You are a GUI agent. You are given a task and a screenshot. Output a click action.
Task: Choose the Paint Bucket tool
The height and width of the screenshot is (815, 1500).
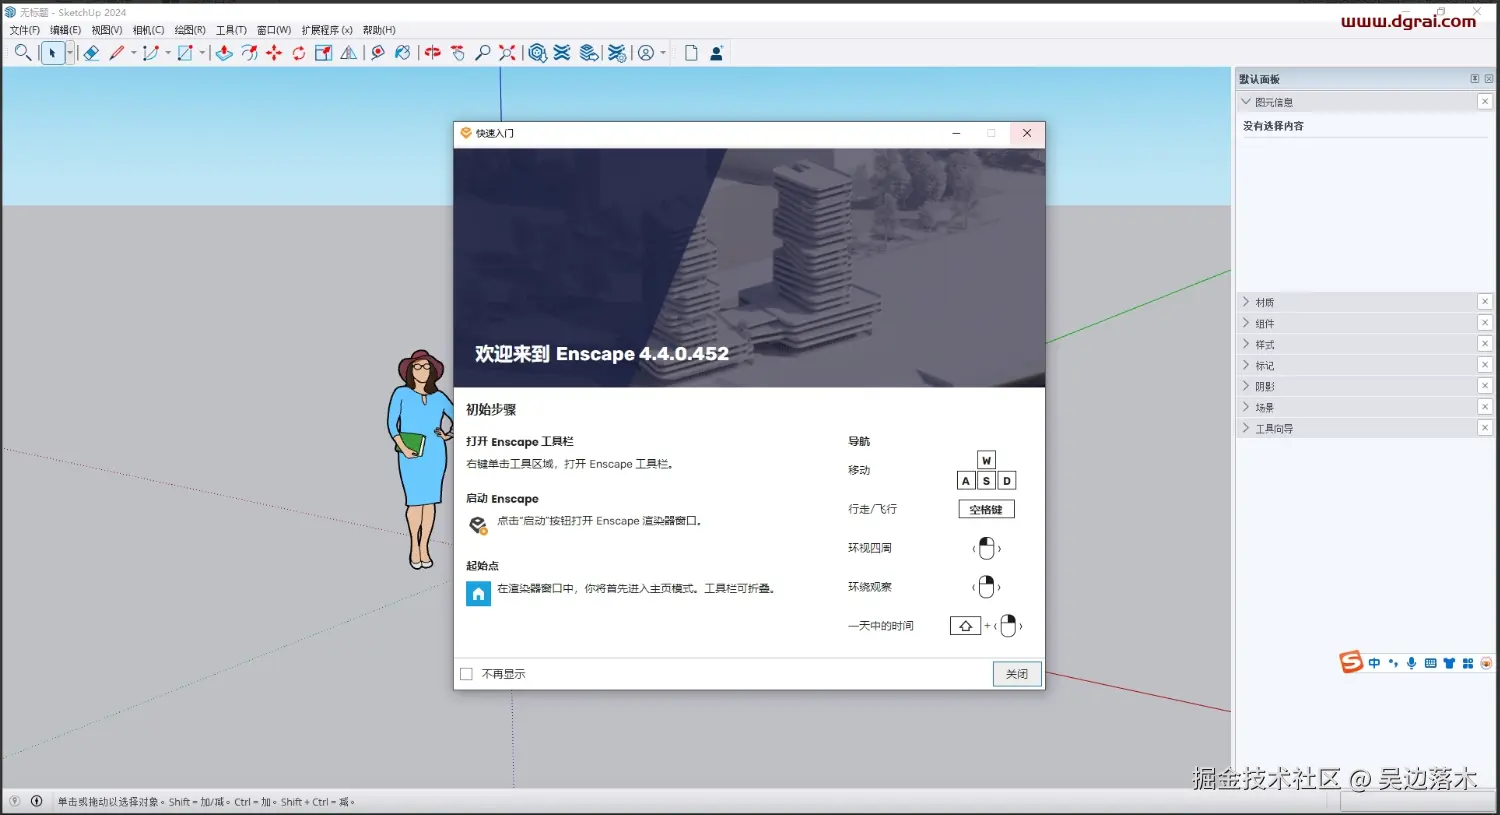pos(403,53)
